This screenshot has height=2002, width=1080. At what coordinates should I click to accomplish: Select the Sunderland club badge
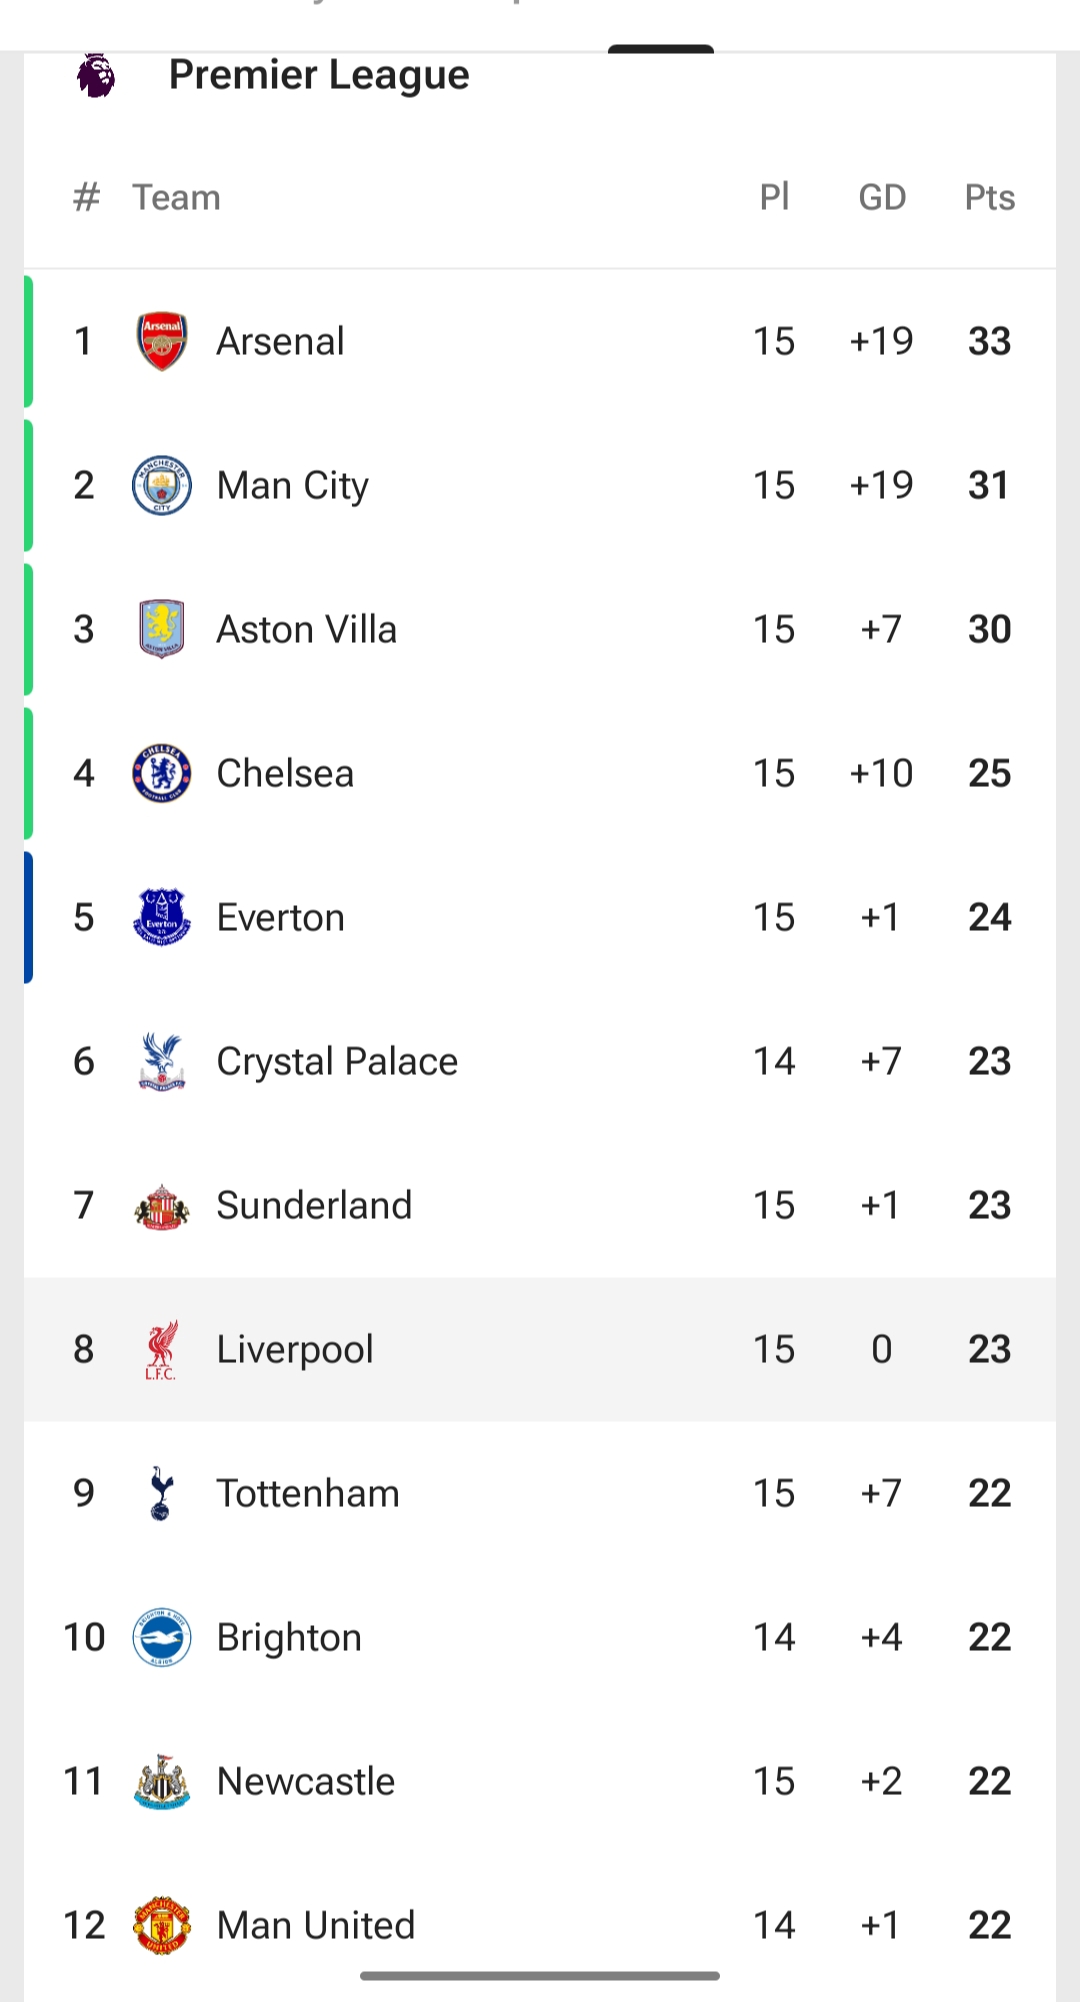(161, 1206)
